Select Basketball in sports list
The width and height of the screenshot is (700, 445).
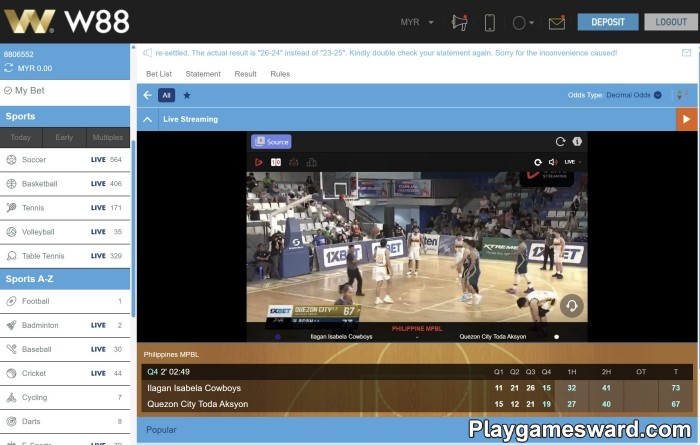coord(40,184)
